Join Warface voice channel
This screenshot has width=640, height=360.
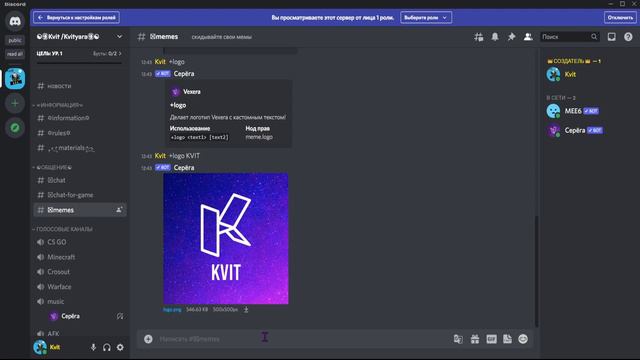click(80, 287)
